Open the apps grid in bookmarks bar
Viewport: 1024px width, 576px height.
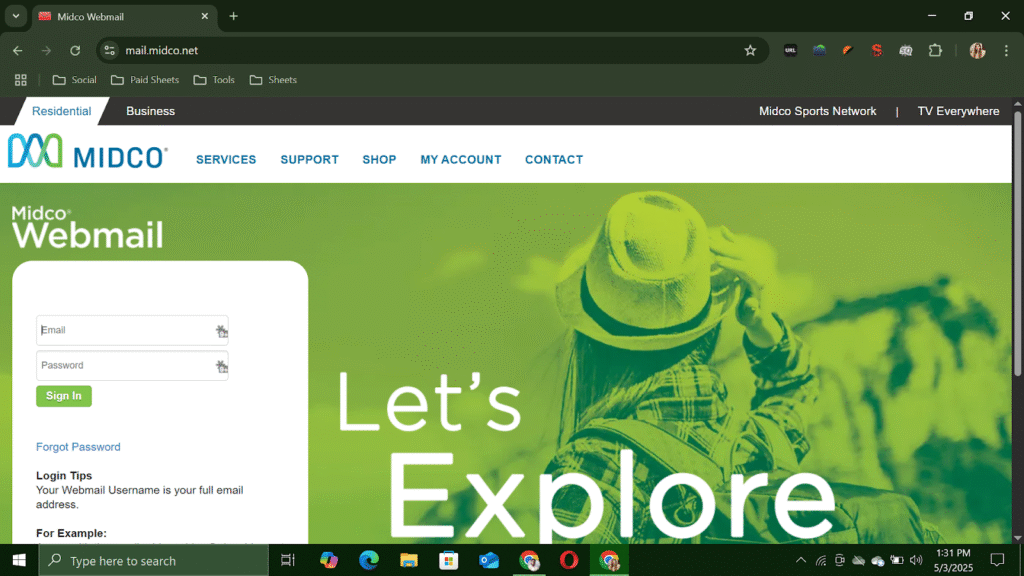pyautogui.click(x=21, y=80)
